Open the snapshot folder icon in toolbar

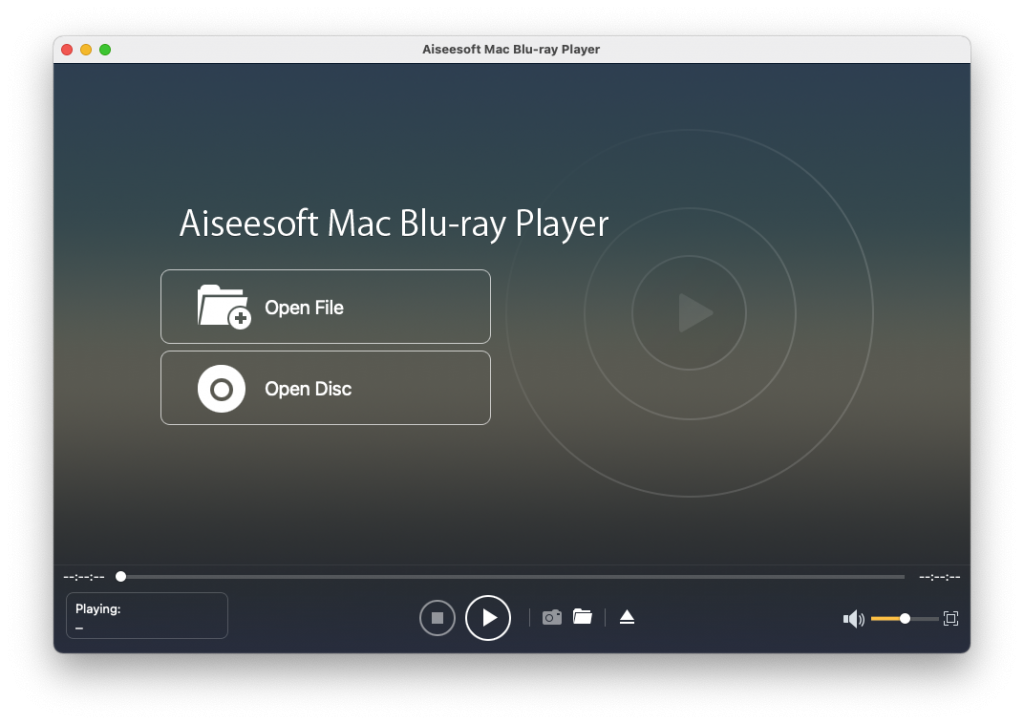click(x=583, y=616)
